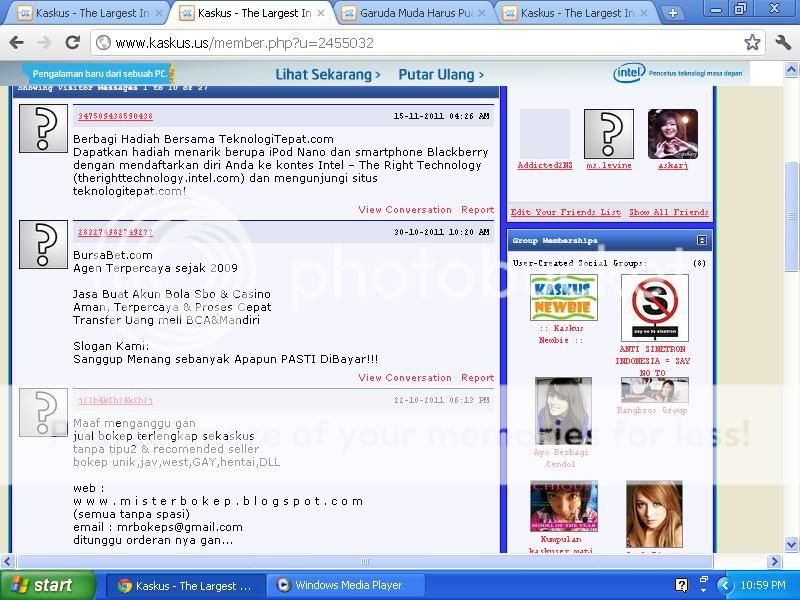Screen dimensions: 800x600
Task: Click the blank avatar above Addicted2NS
Action: tap(545, 134)
